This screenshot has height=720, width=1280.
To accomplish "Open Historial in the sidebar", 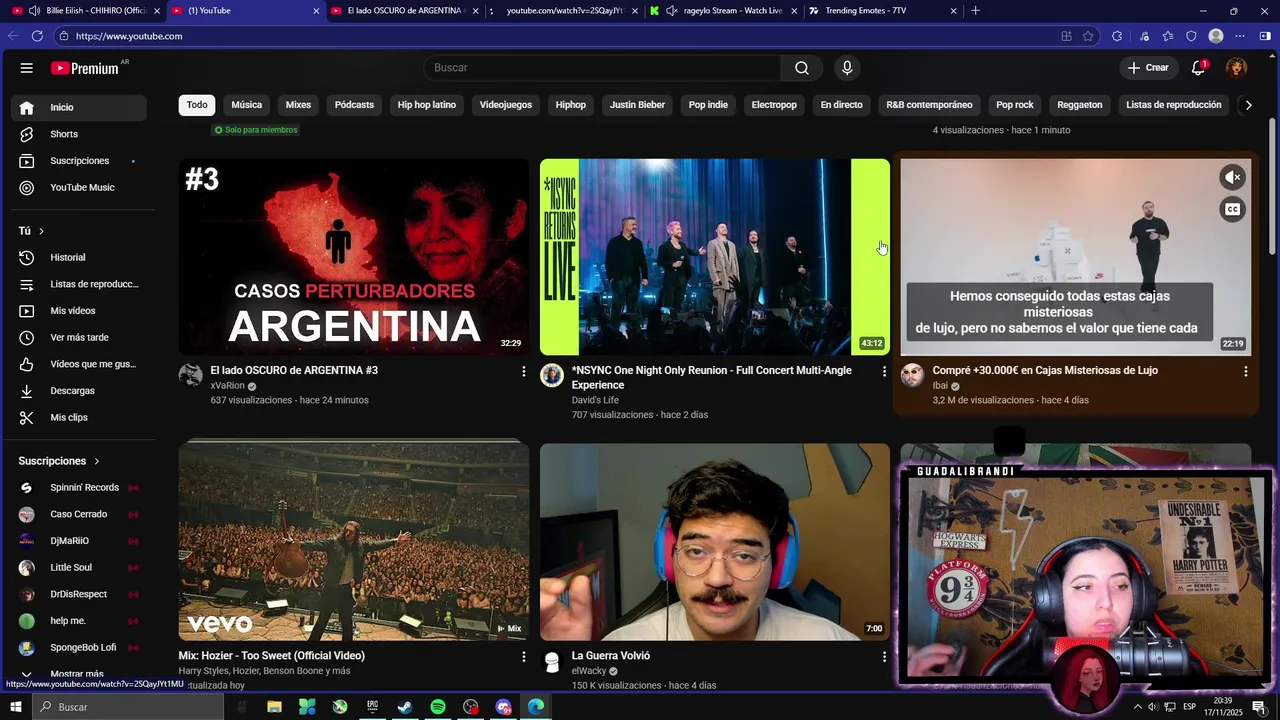I will pyautogui.click(x=79, y=258).
